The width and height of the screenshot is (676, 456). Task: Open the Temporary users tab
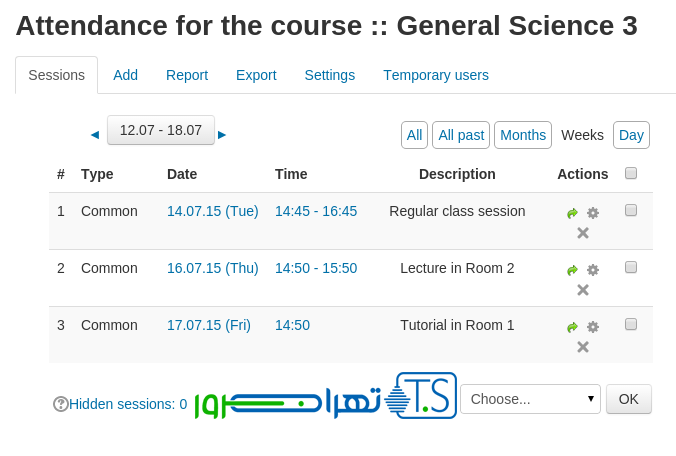(x=436, y=75)
